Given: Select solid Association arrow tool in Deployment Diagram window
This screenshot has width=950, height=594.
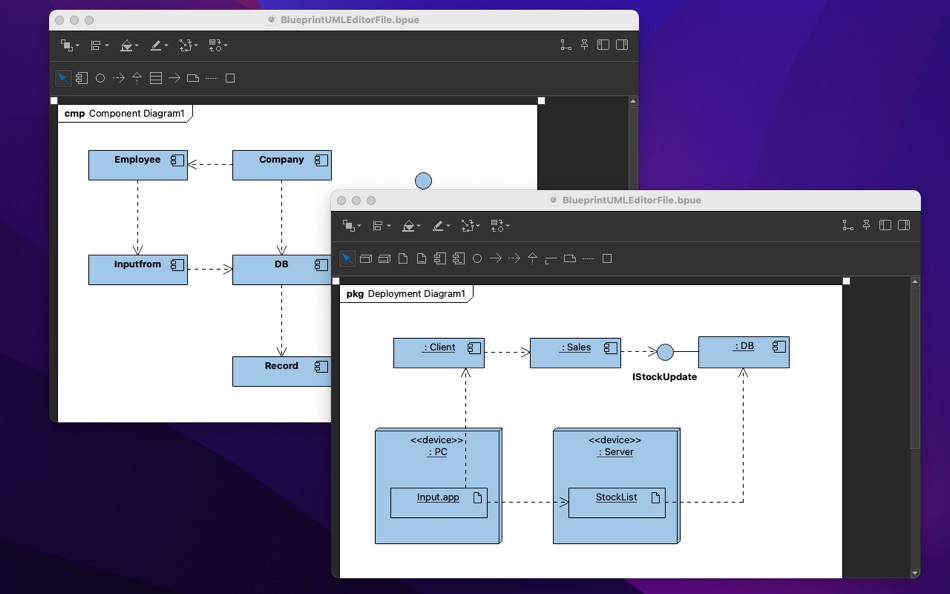Looking at the screenshot, I should [496, 259].
